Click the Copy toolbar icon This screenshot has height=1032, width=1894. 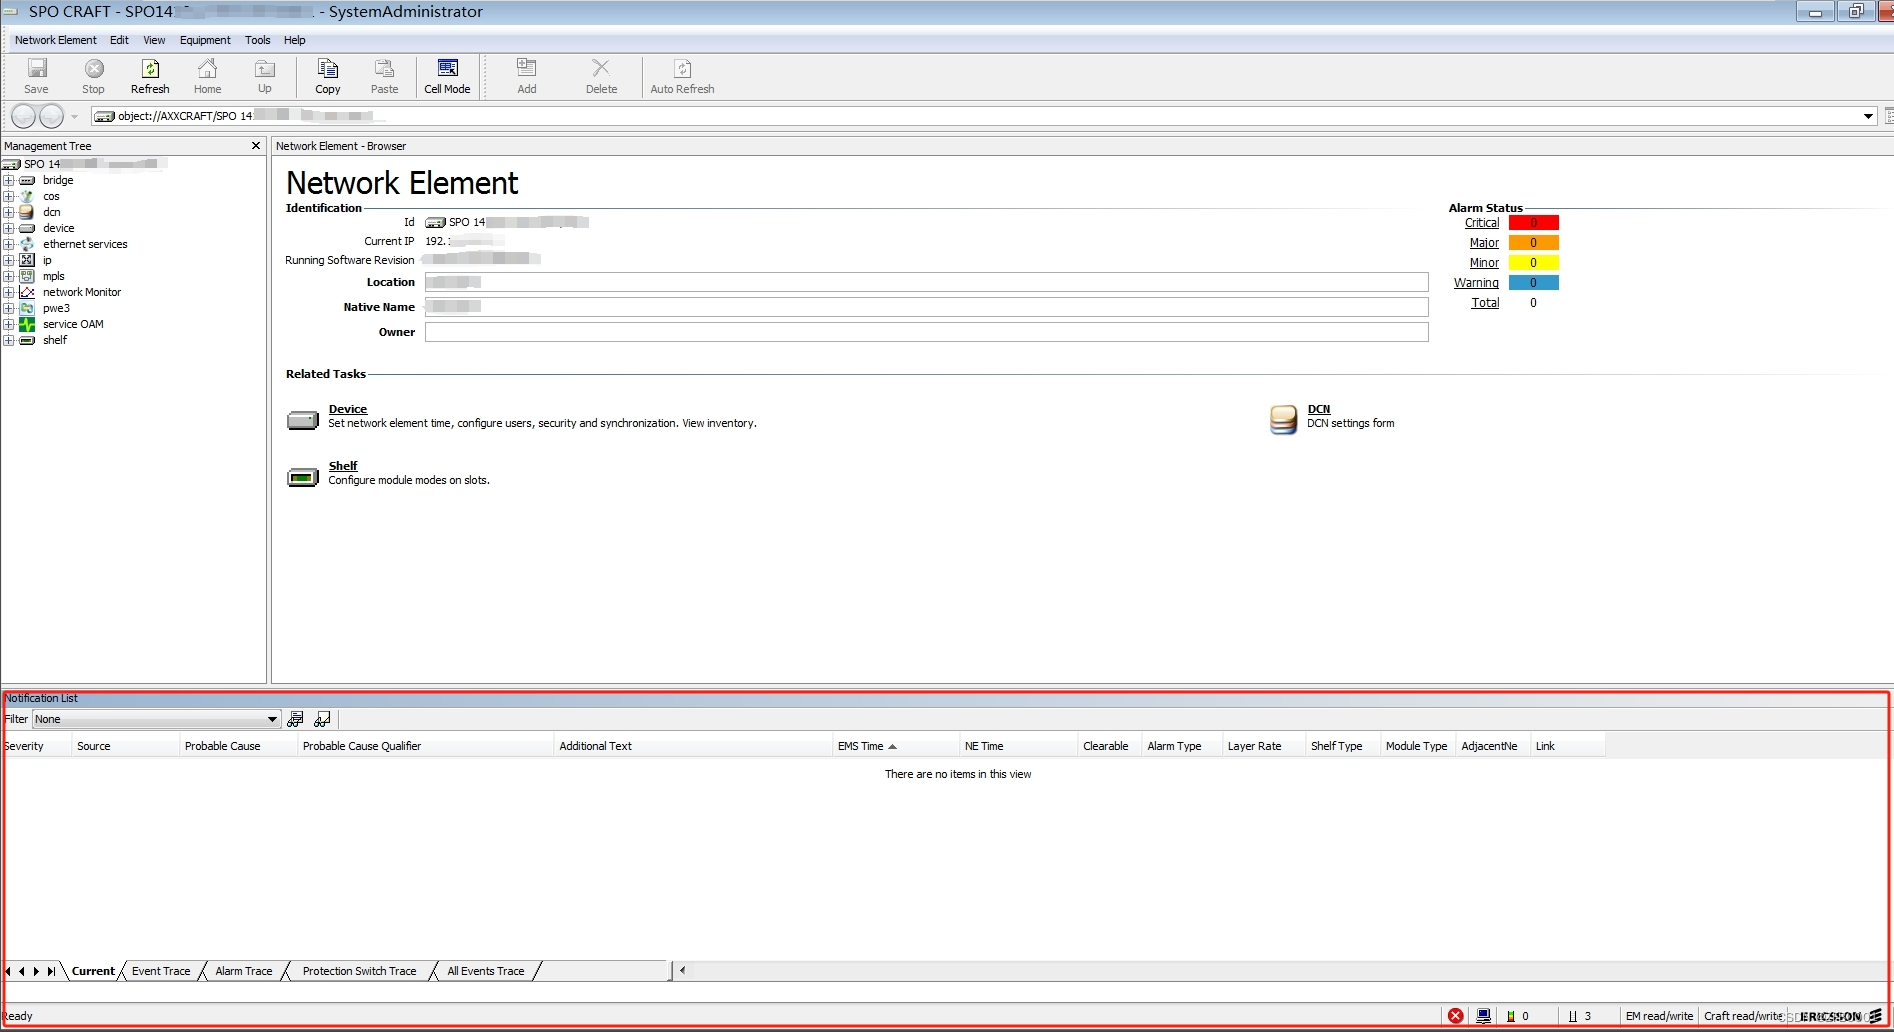328,76
